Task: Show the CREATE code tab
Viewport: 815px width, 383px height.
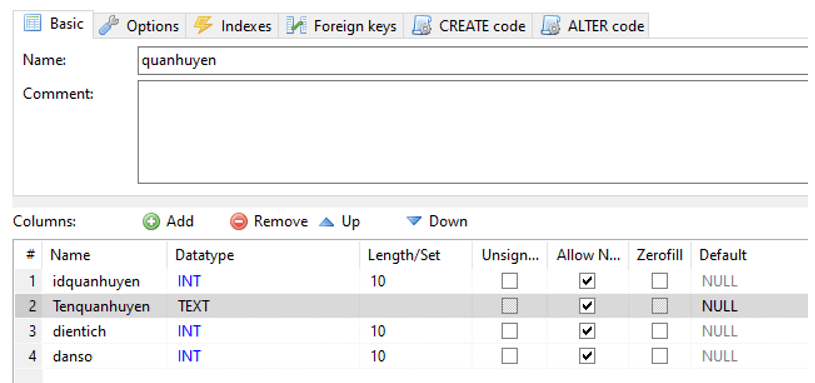Action: coord(468,26)
